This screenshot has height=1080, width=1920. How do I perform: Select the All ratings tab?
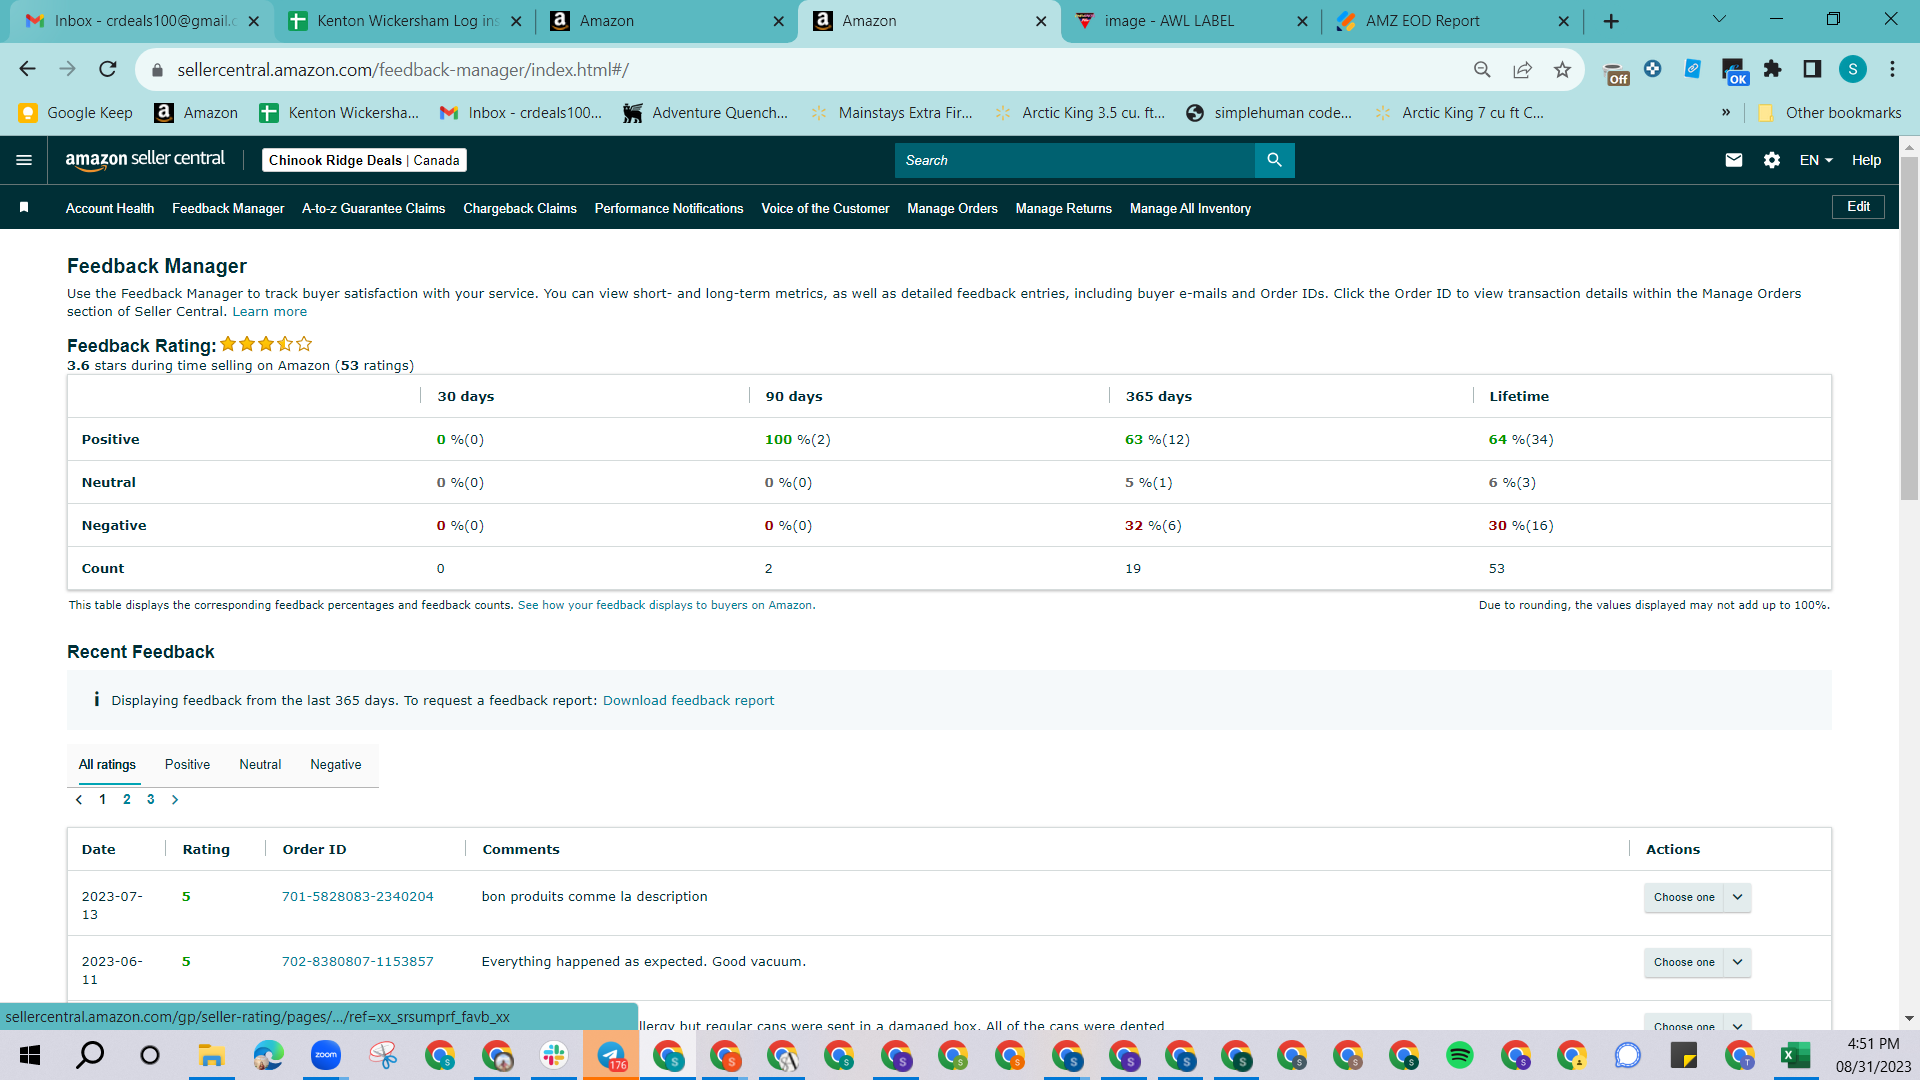coord(107,765)
